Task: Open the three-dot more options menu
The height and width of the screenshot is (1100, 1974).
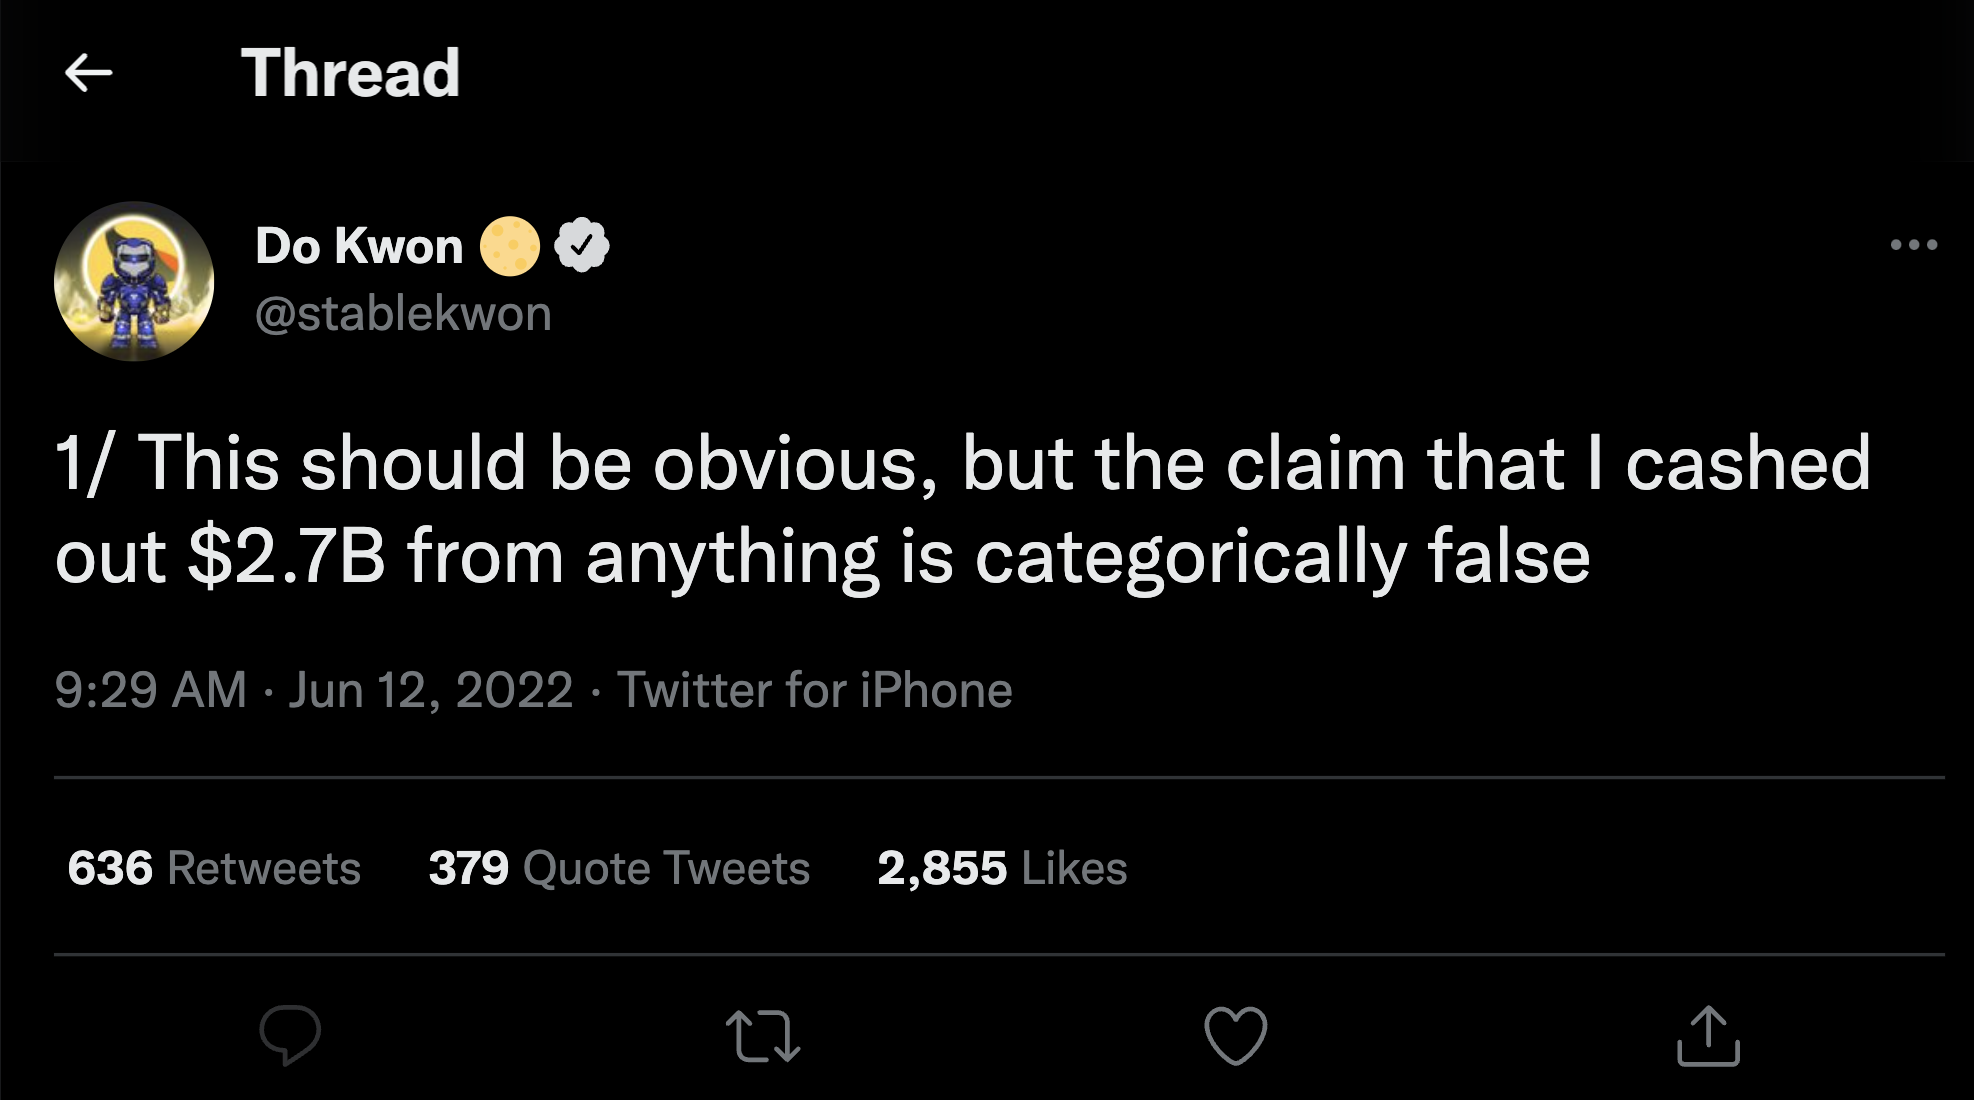Action: (x=1914, y=244)
